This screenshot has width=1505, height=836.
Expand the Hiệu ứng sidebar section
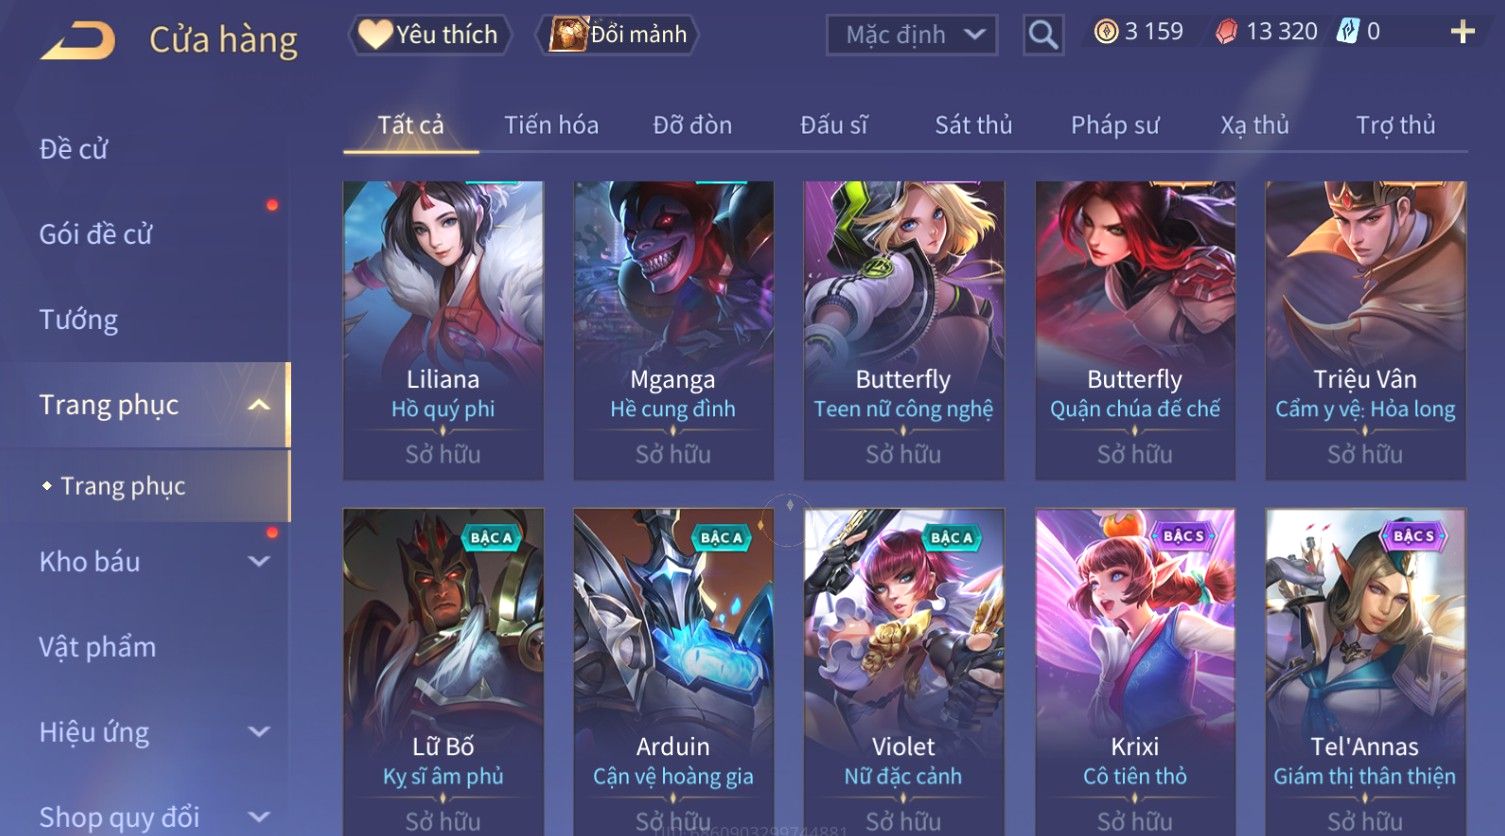click(x=259, y=732)
